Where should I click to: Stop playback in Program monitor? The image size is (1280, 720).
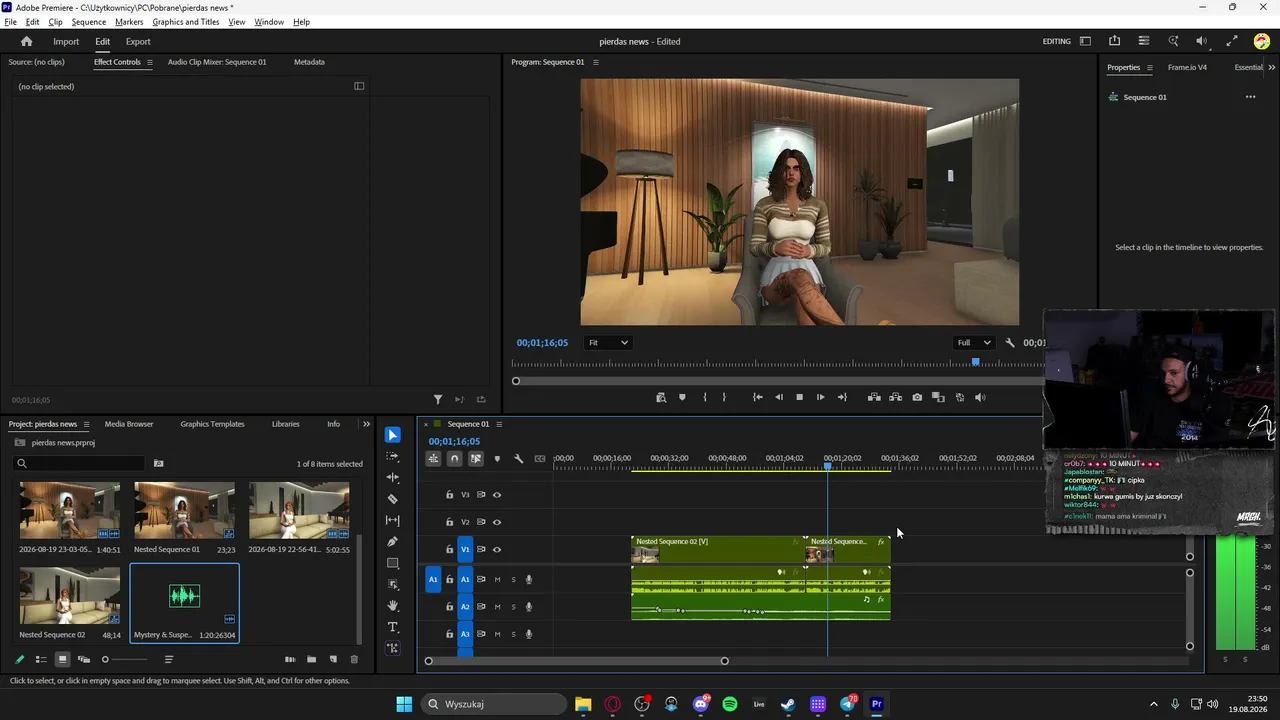[799, 397]
